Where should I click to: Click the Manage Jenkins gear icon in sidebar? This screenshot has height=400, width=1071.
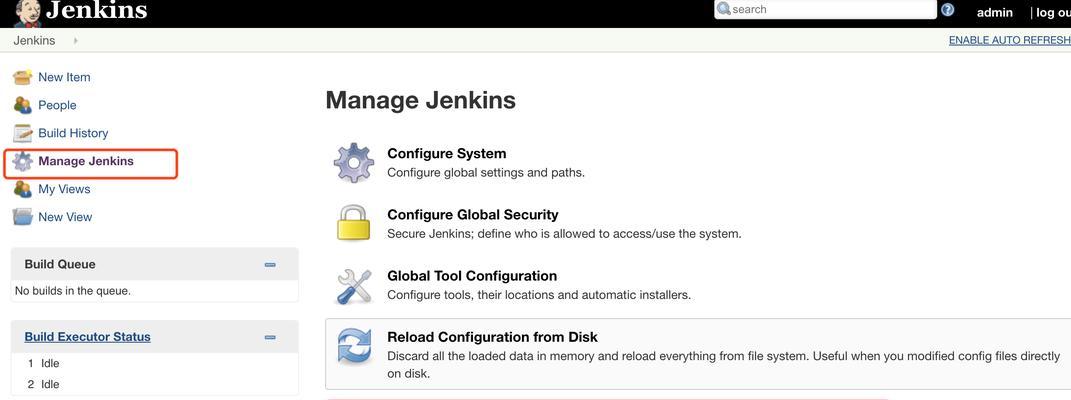(x=23, y=161)
